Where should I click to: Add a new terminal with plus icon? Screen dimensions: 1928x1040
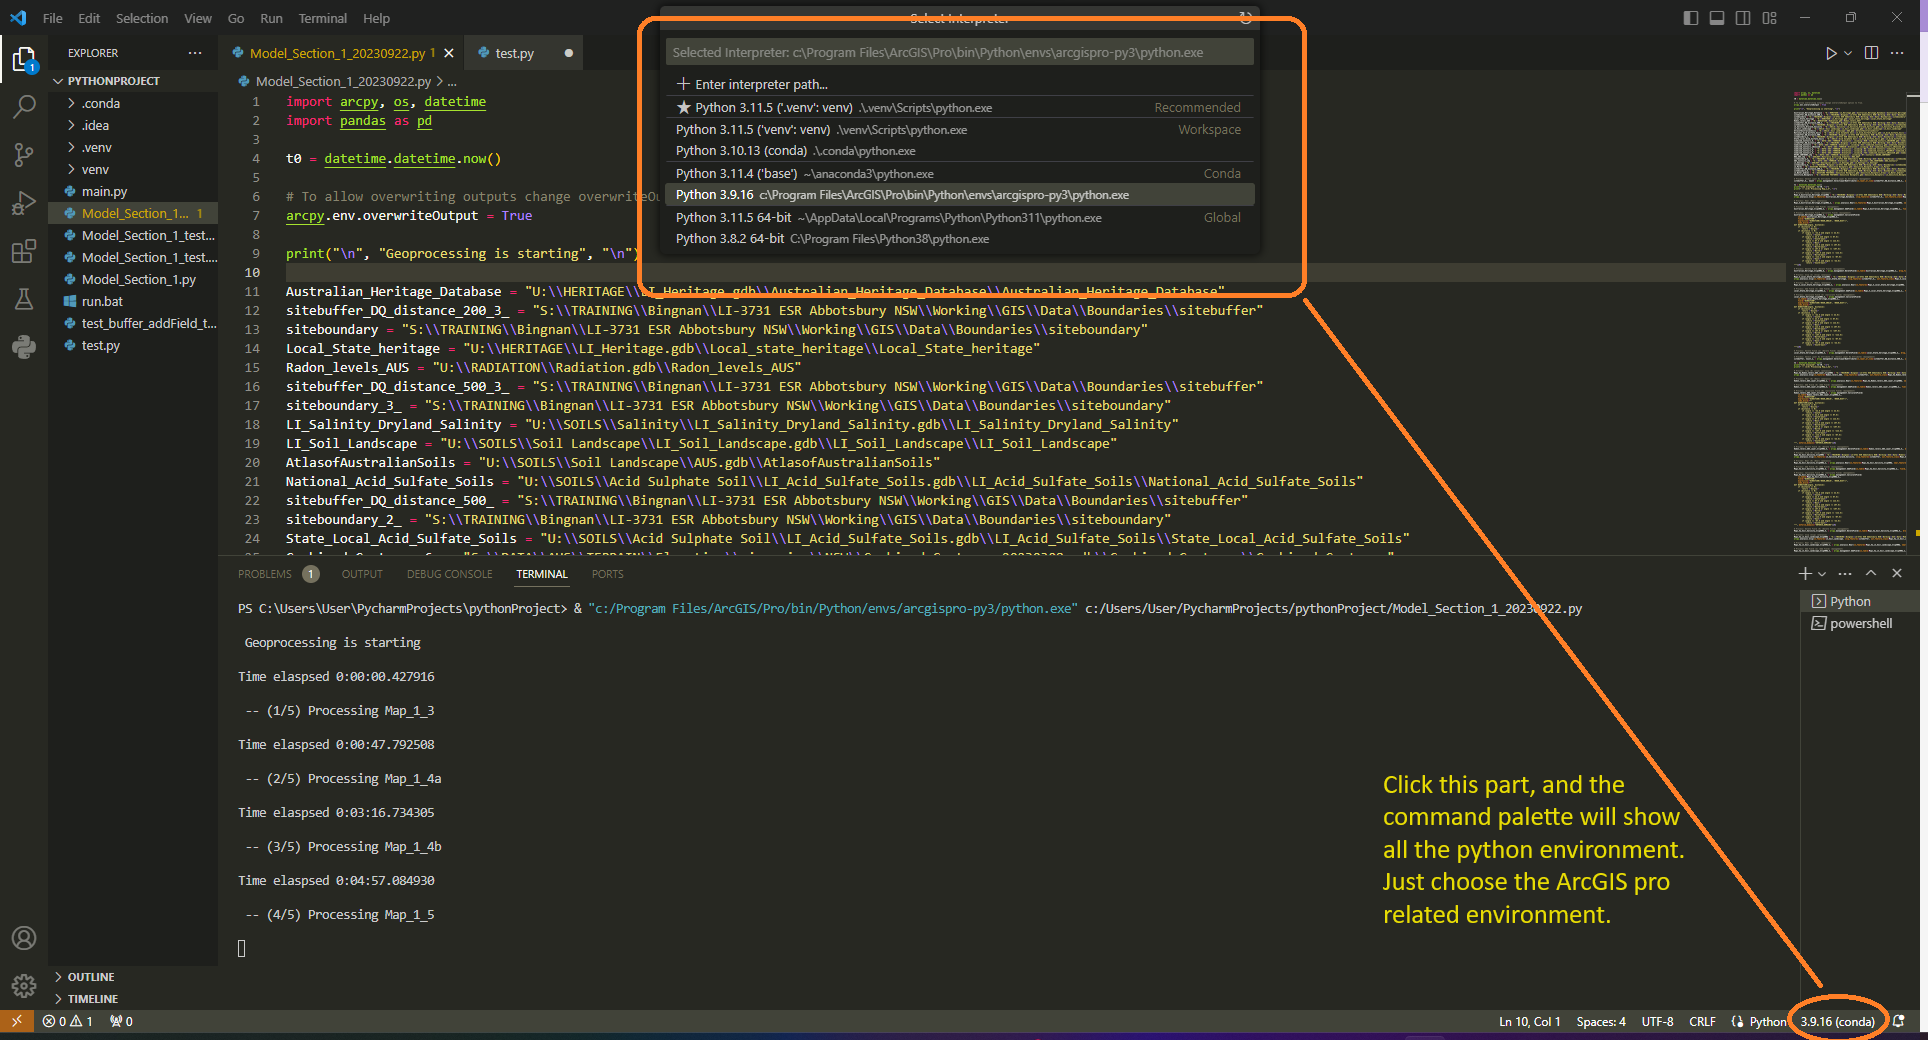(1805, 573)
